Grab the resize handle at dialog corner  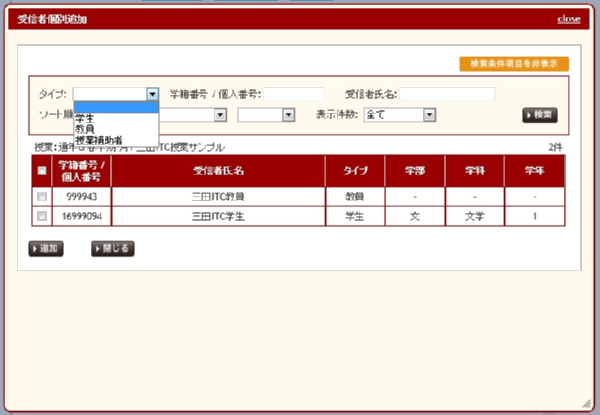[x=586, y=401]
